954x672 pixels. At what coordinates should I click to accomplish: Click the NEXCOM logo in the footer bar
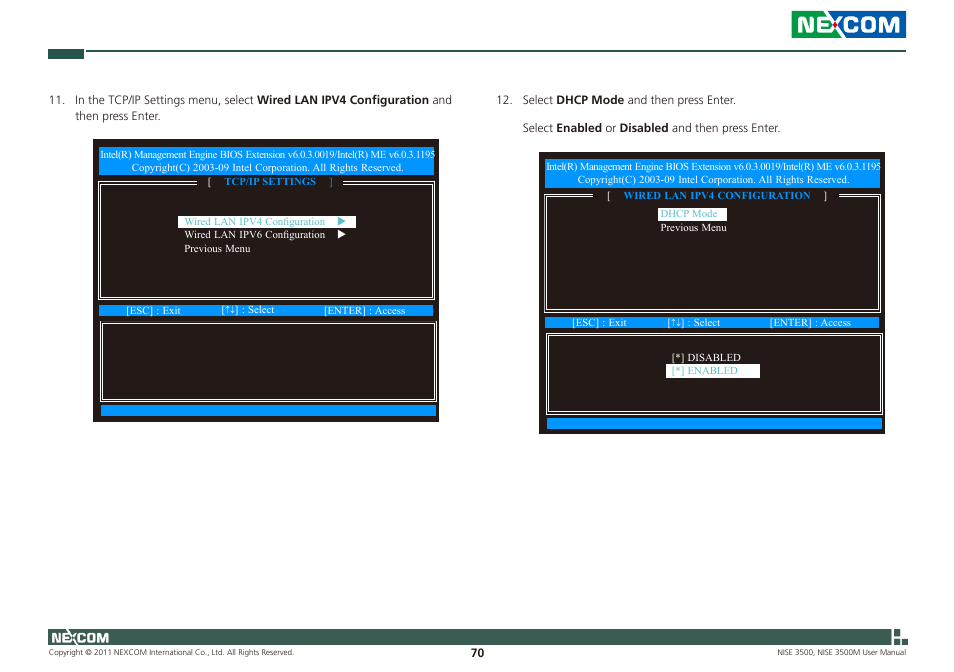(x=80, y=637)
